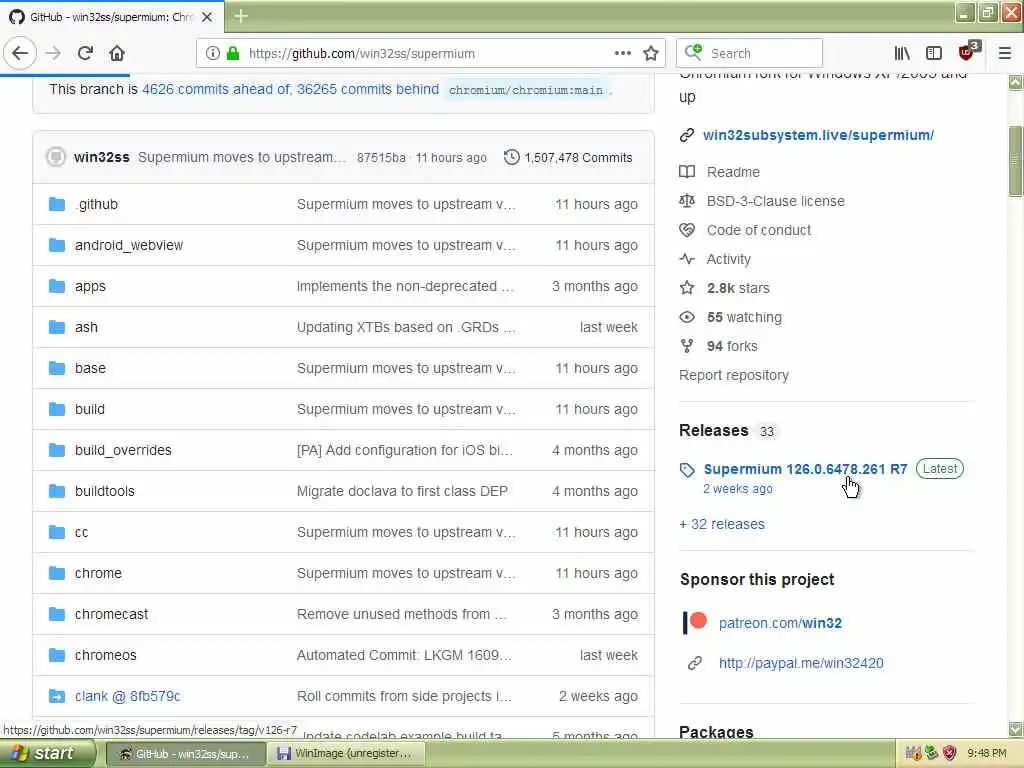Open the Library icon in toolbar

coord(902,54)
